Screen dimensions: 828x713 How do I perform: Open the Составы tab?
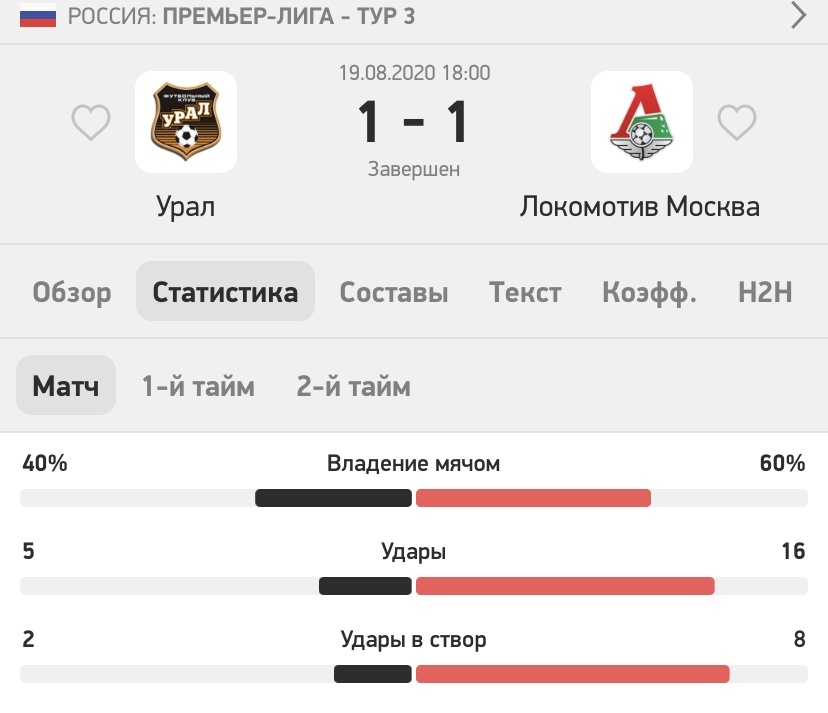click(x=394, y=292)
